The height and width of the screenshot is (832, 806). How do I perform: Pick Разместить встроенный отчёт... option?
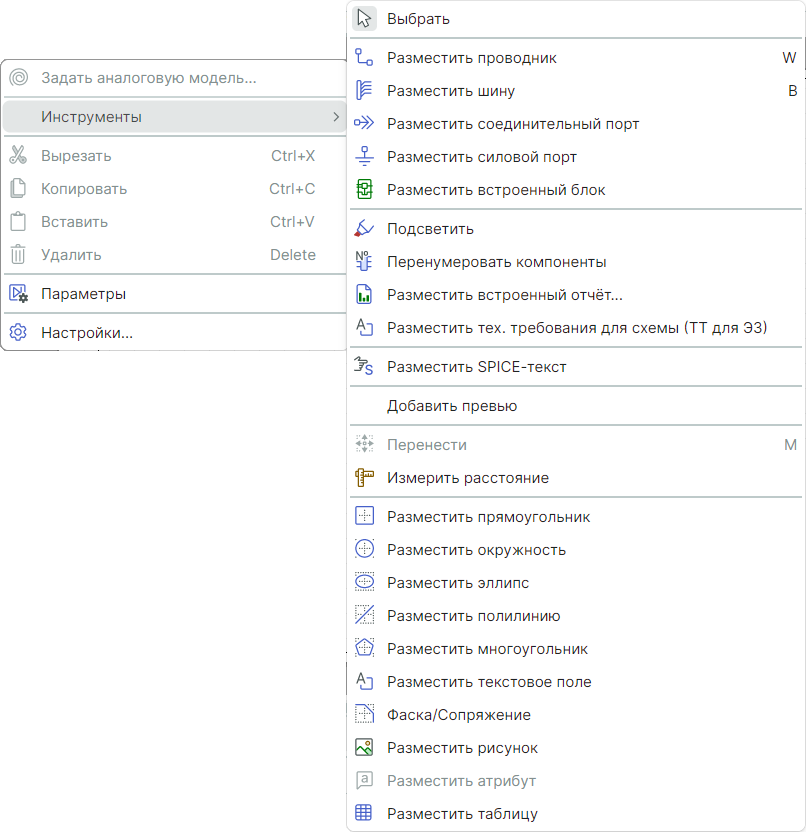pos(504,295)
